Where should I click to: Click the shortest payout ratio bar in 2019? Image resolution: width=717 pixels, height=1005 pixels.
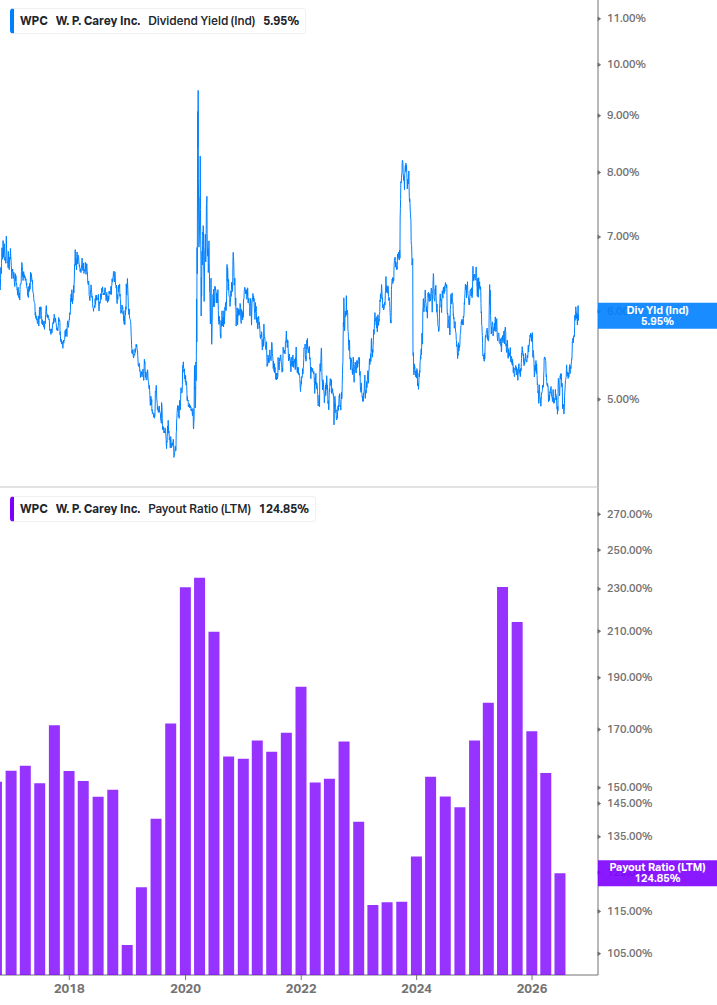pyautogui.click(x=127, y=959)
